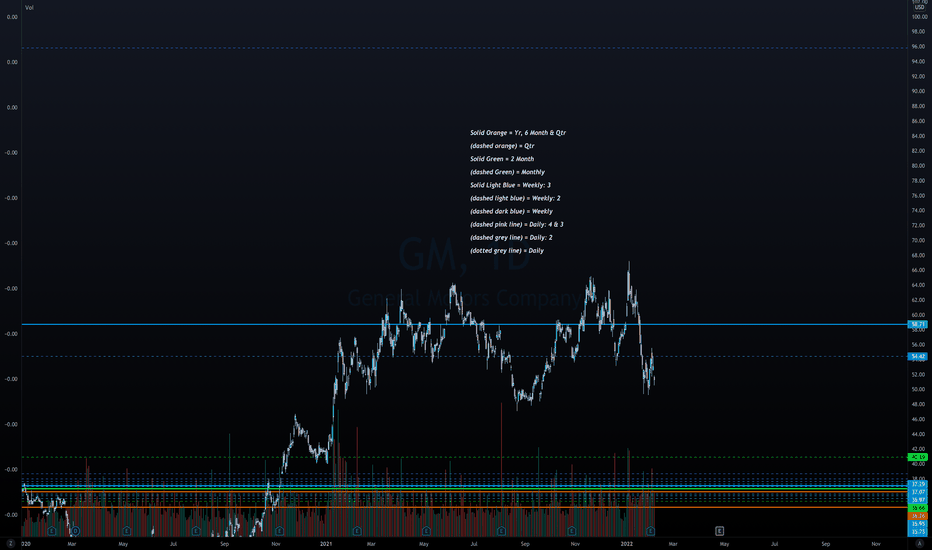Click the earnings marker near late October 2021
This screenshot has width=932, height=550.
point(572,530)
